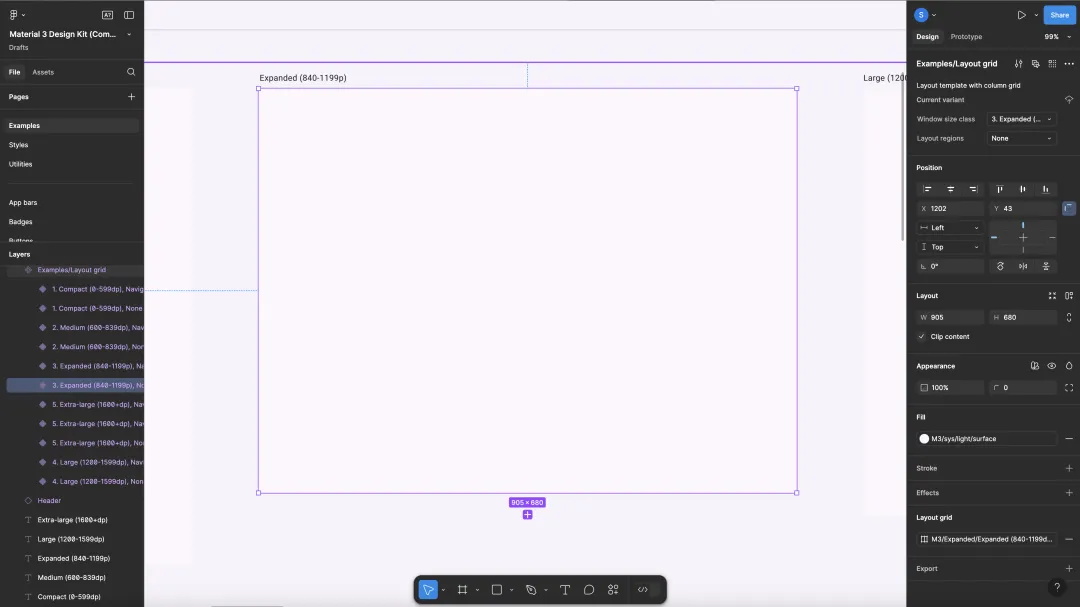Toggle the Clip content checkbox
Viewport: 1080px width, 607px height.
tap(922, 337)
